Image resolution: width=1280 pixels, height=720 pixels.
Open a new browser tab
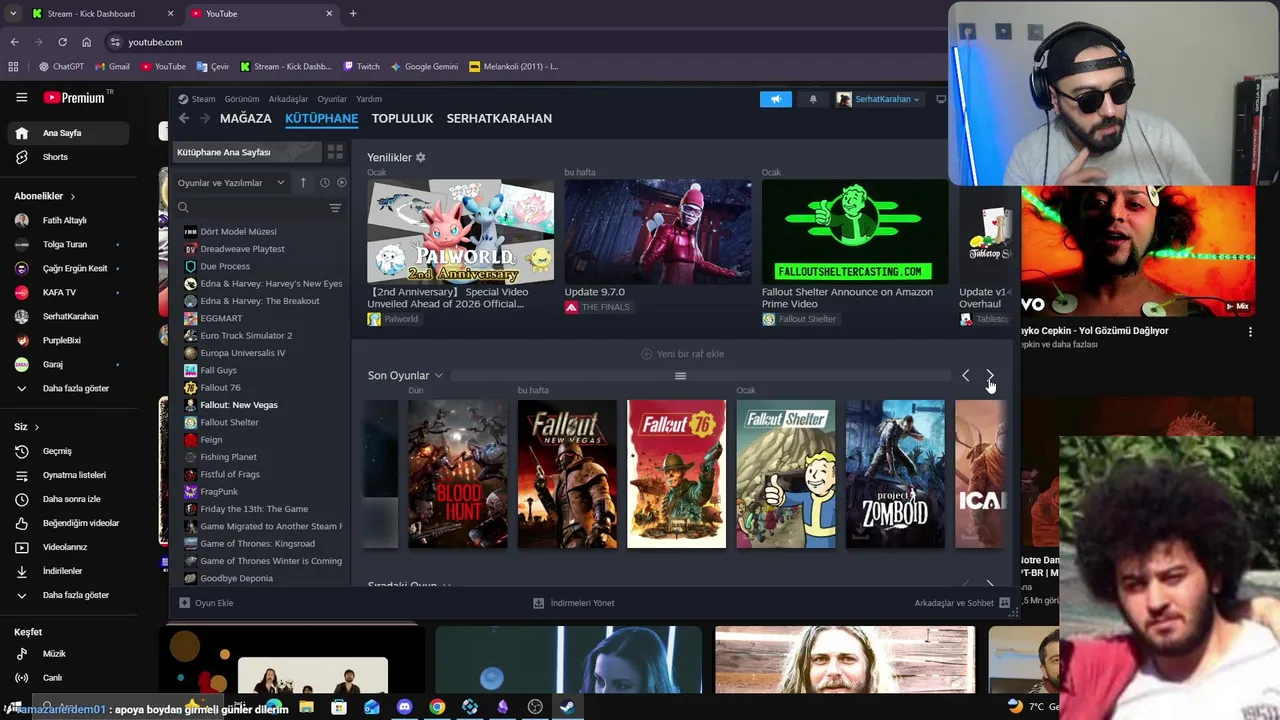[353, 14]
